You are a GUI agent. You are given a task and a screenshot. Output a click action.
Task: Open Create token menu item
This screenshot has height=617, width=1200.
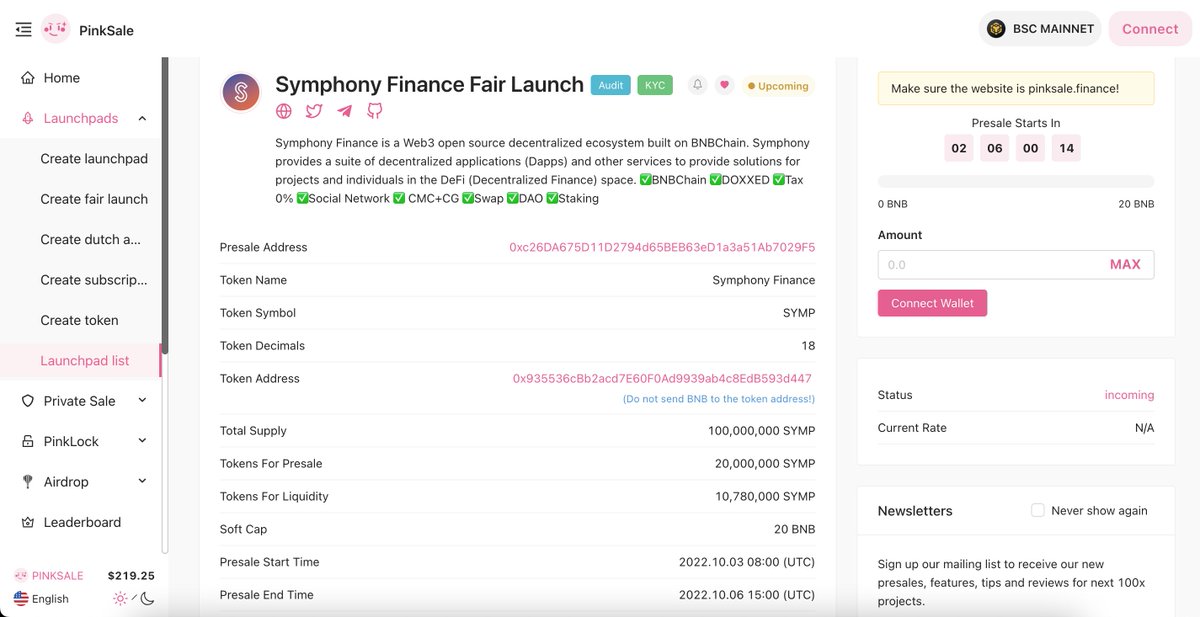(80, 320)
